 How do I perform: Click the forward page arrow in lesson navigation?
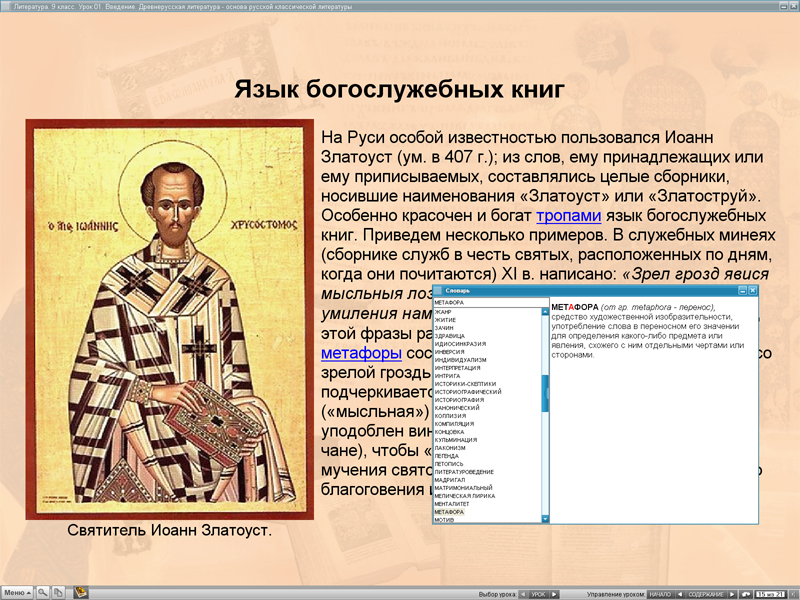point(733,591)
